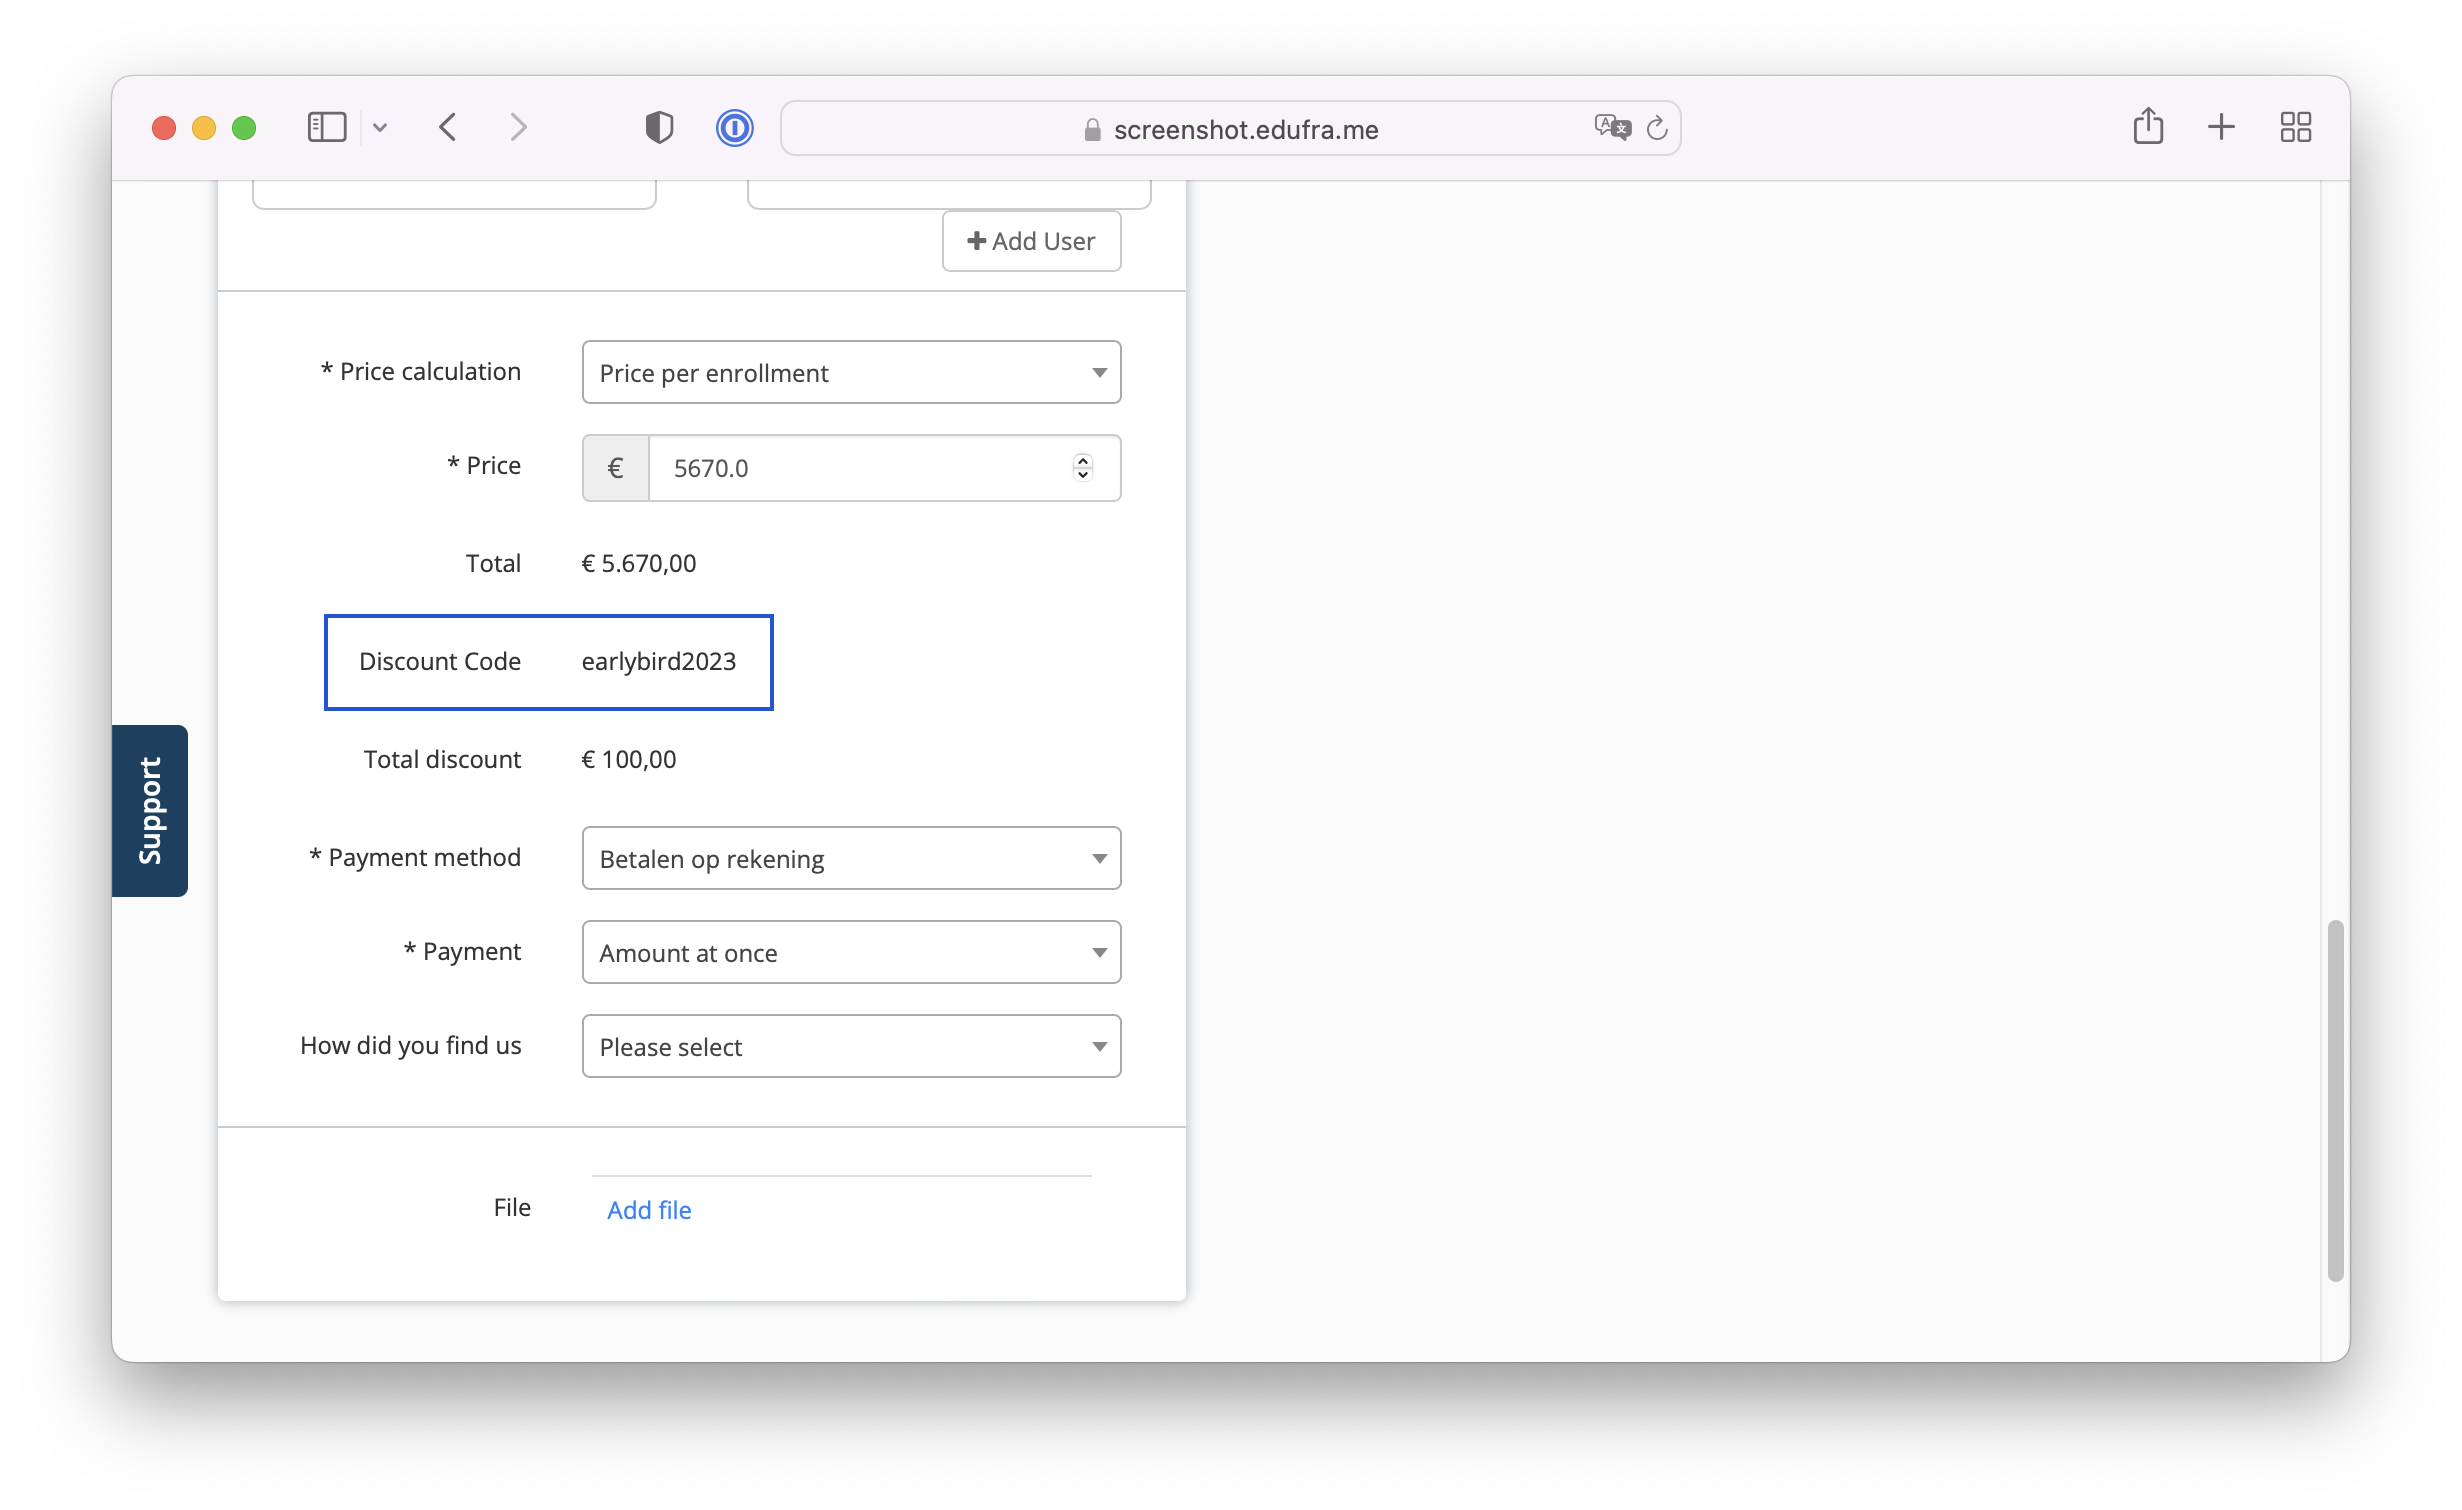This screenshot has height=1510, width=2462.
Task: Open the Payment method dropdown
Action: [x=851, y=858]
